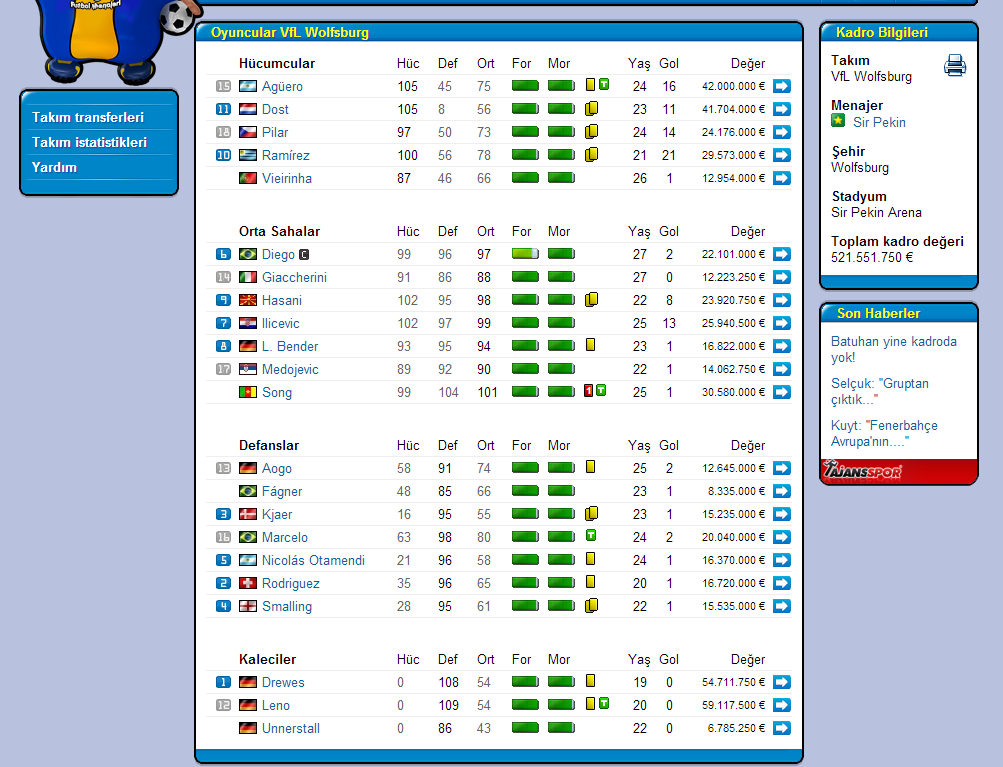This screenshot has width=1003, height=767.
Task: Click the manager star icon beside Sir Pekin
Action: tap(838, 120)
